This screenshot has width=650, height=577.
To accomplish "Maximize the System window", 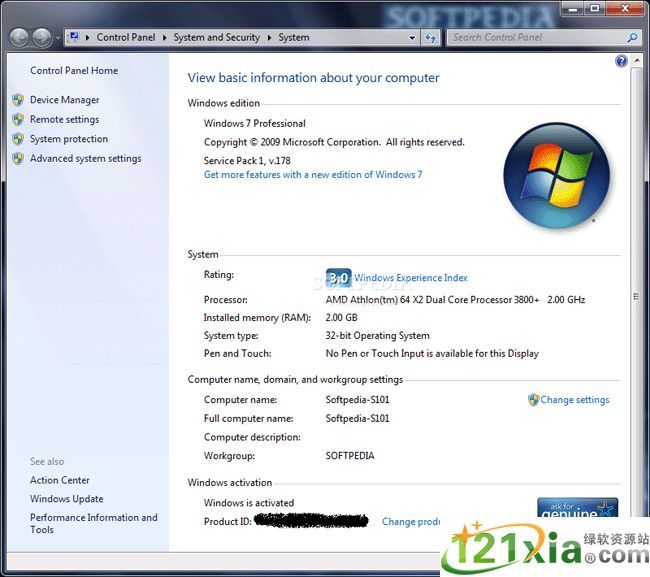I will 594,8.
